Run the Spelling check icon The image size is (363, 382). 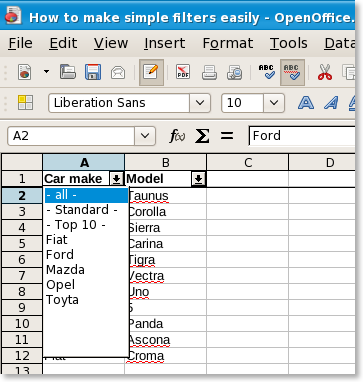[267, 72]
